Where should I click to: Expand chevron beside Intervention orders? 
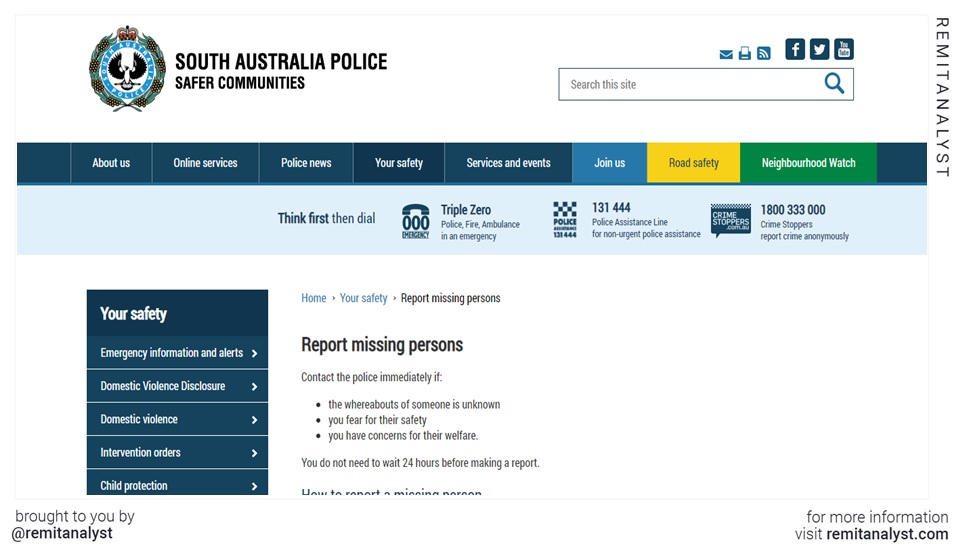click(x=255, y=453)
